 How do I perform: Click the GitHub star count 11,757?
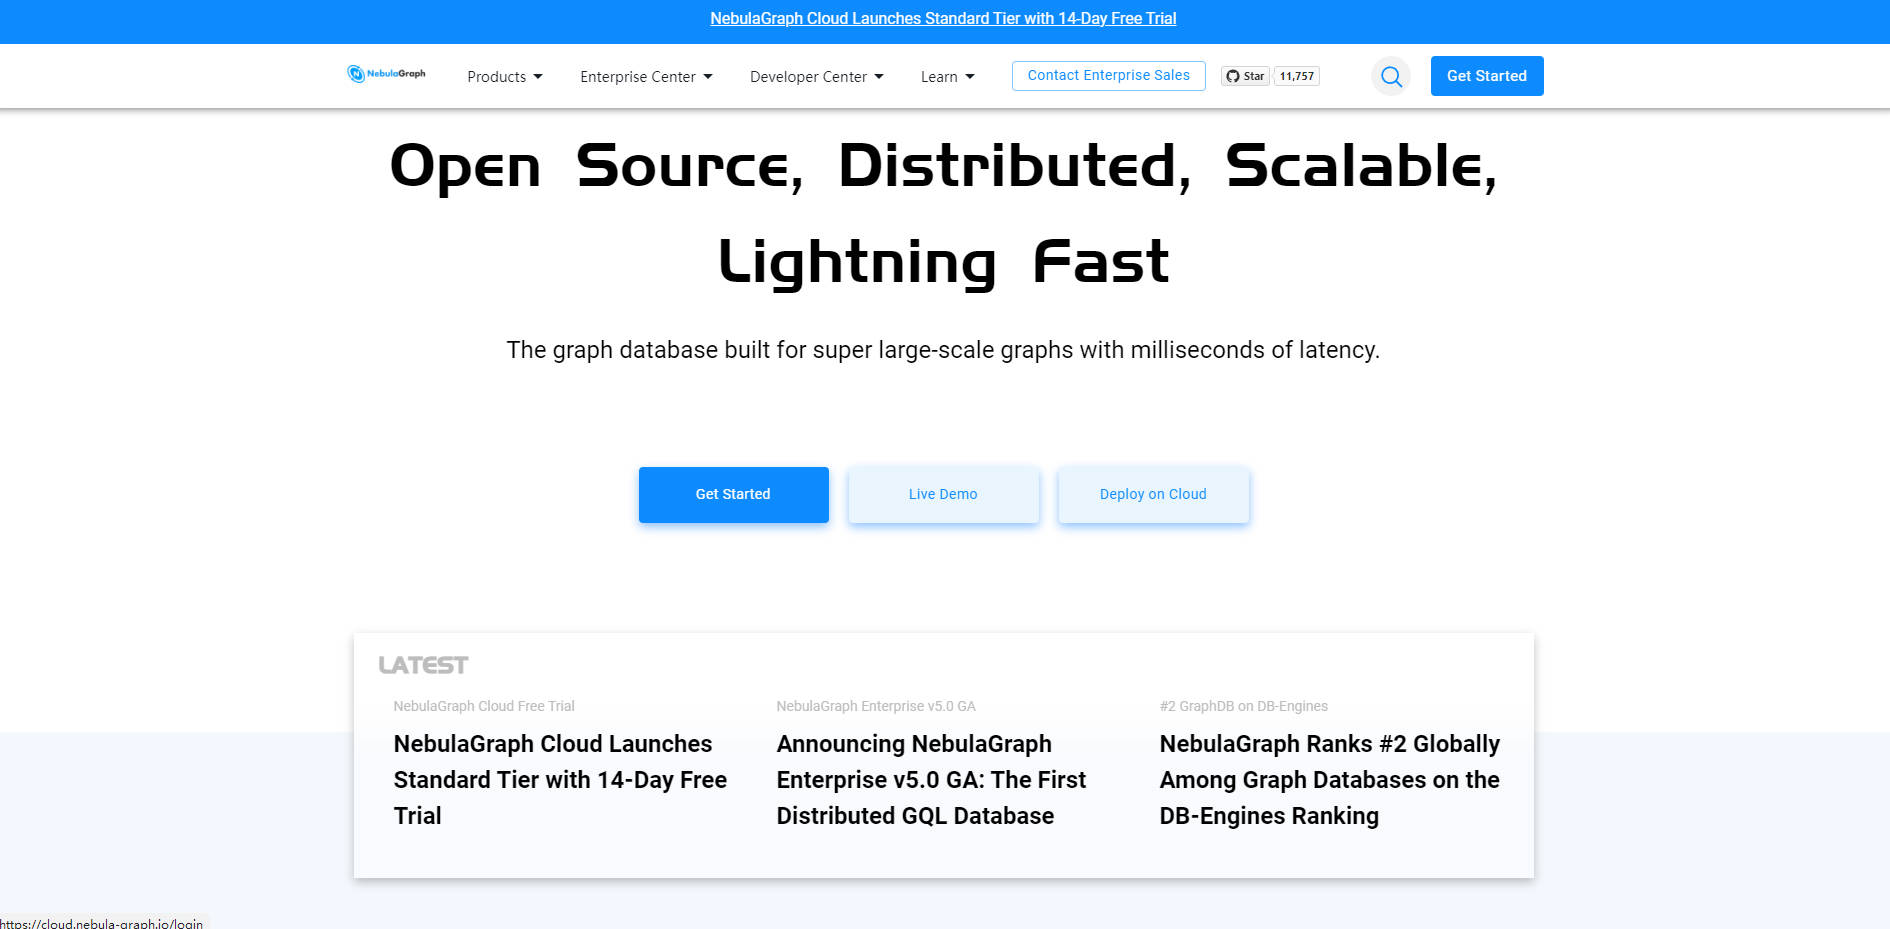pos(1297,76)
